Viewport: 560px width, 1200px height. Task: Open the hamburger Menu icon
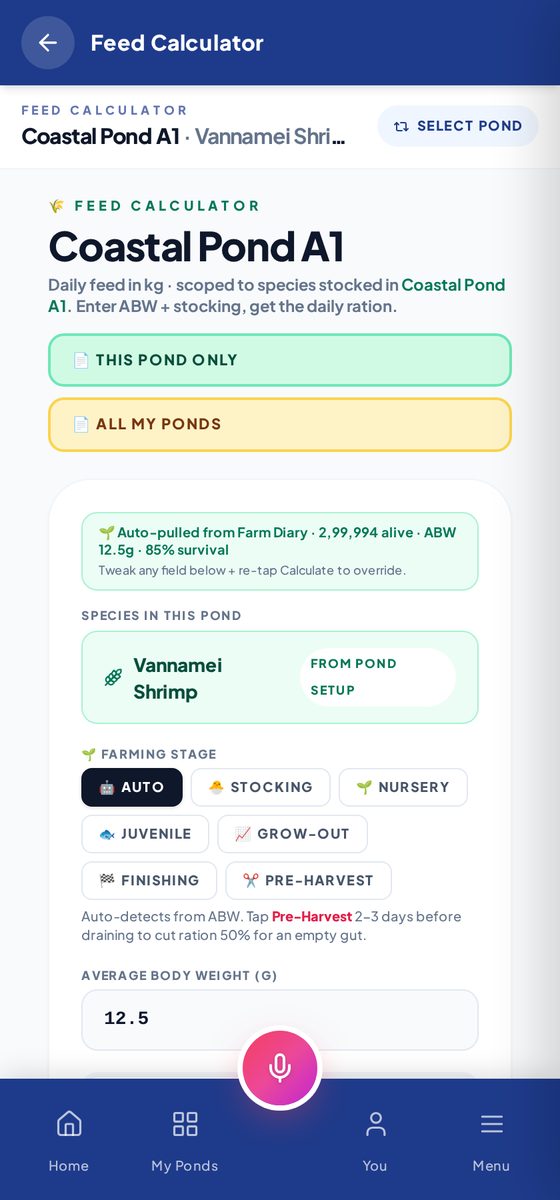point(491,1124)
